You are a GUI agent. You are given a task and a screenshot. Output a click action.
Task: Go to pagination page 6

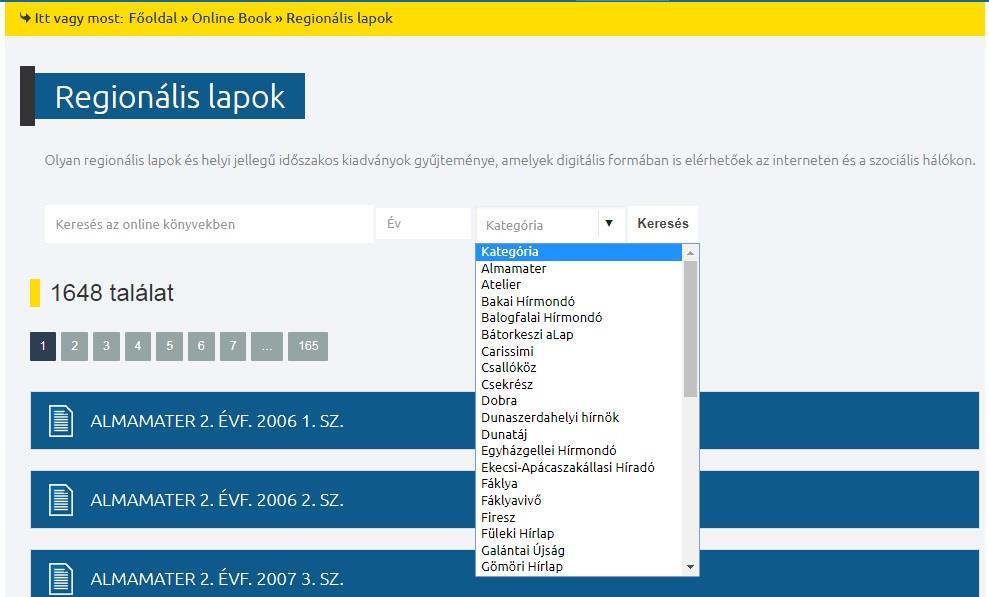[201, 346]
